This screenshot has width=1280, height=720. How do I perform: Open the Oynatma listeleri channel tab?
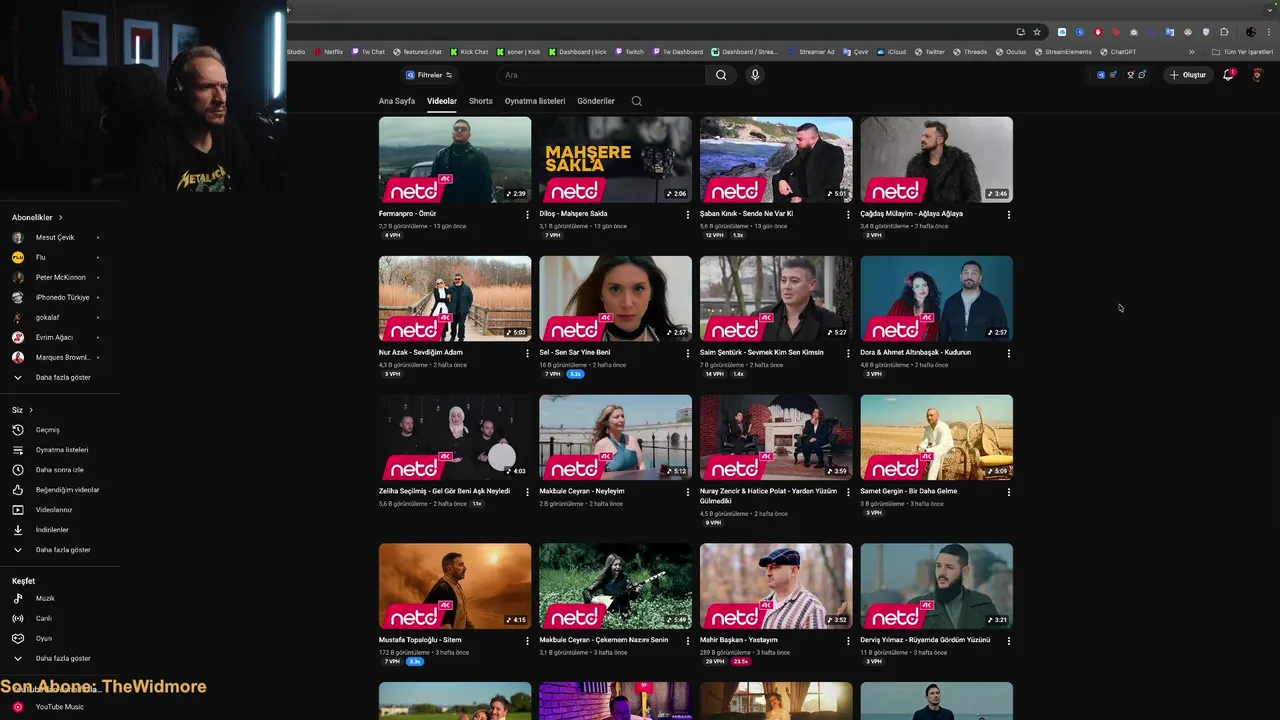pyautogui.click(x=535, y=101)
